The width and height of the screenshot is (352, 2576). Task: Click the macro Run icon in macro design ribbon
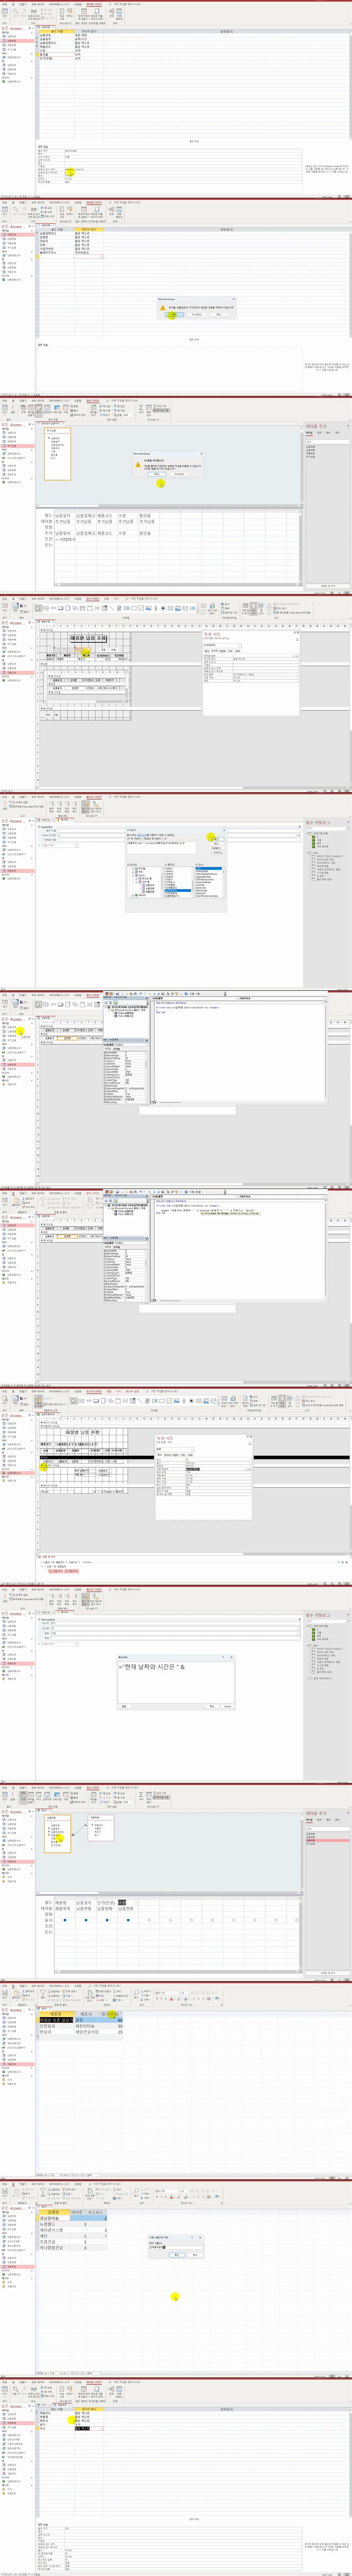tap(4, 805)
